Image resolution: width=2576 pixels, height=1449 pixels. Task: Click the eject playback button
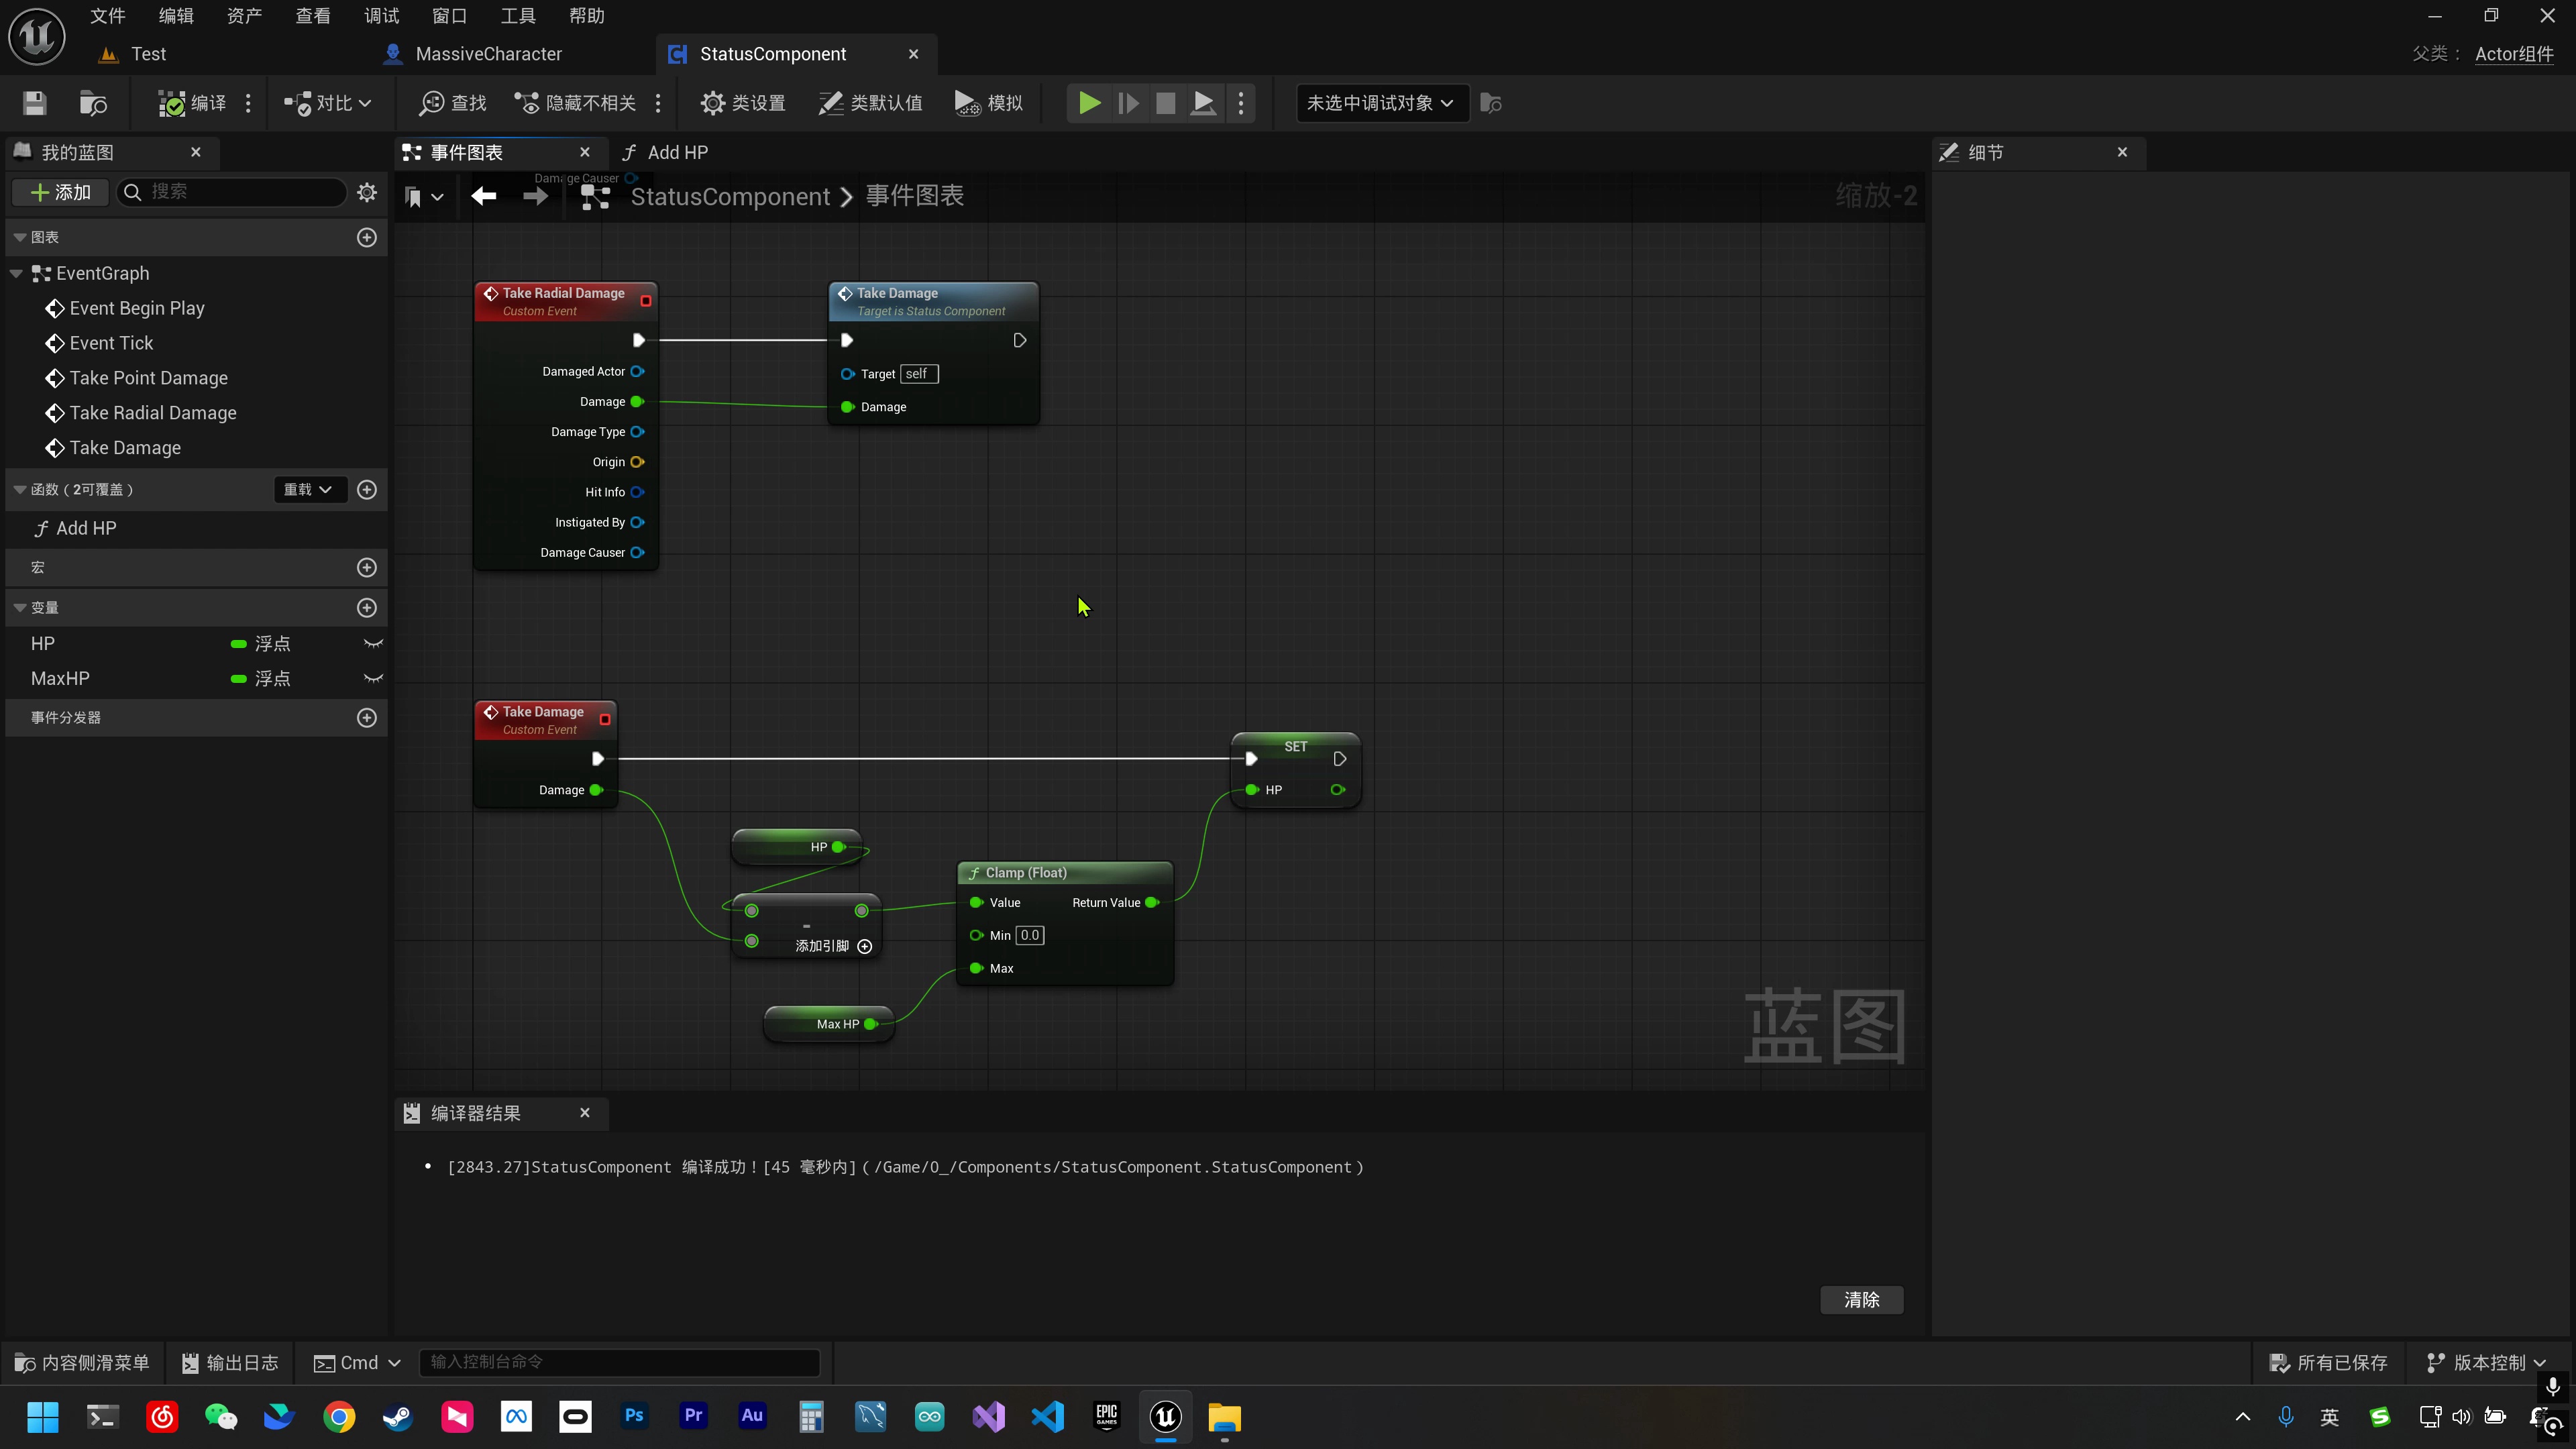pyautogui.click(x=1204, y=103)
